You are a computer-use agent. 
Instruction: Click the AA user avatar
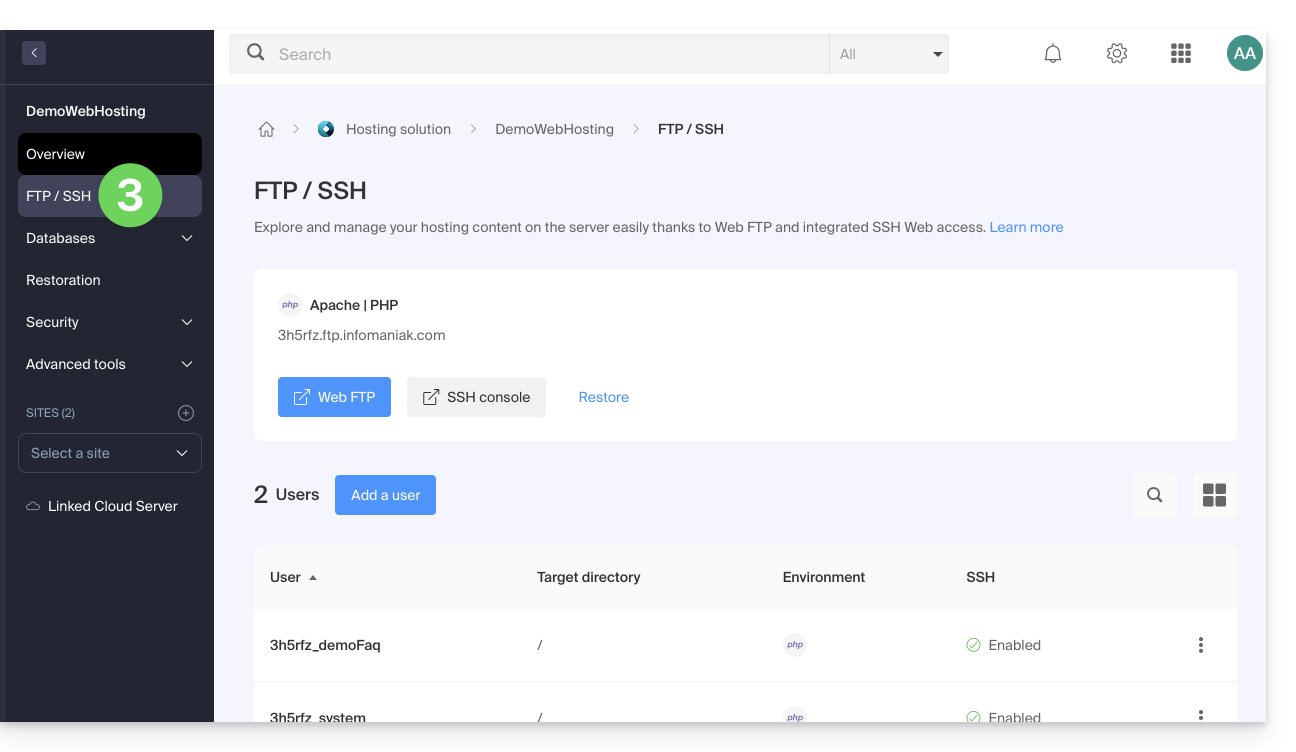click(x=1244, y=54)
